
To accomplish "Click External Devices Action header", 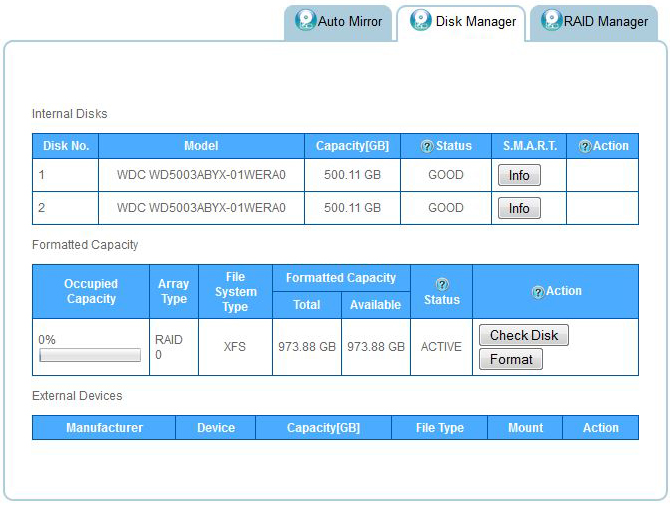I will [x=601, y=428].
